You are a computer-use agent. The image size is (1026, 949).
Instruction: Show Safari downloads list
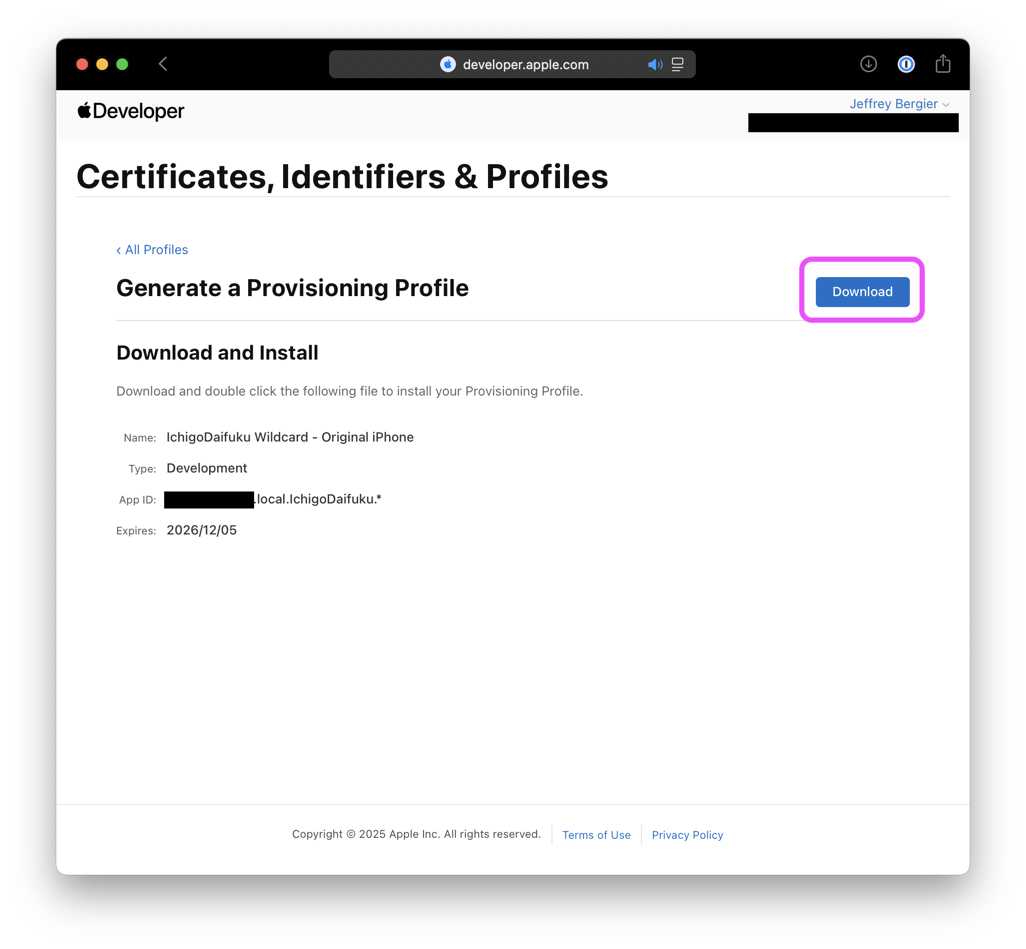click(x=868, y=64)
